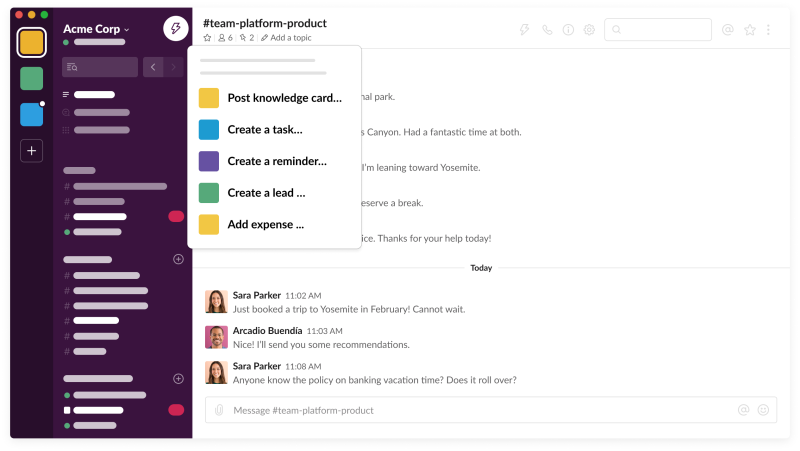Image resolution: width=800 pixels, height=451 pixels.
Task: Add a new workspace with plus button
Action: click(32, 151)
